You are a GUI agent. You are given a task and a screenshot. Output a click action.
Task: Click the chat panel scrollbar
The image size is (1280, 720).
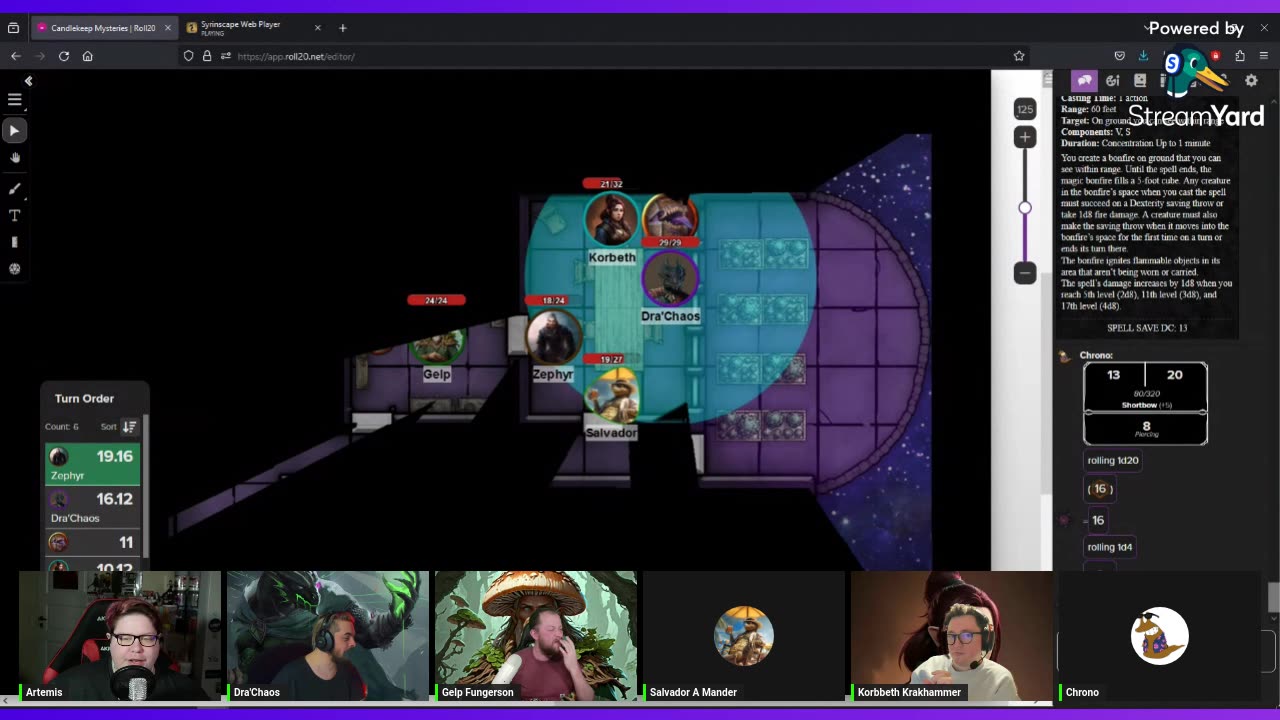(x=1273, y=597)
